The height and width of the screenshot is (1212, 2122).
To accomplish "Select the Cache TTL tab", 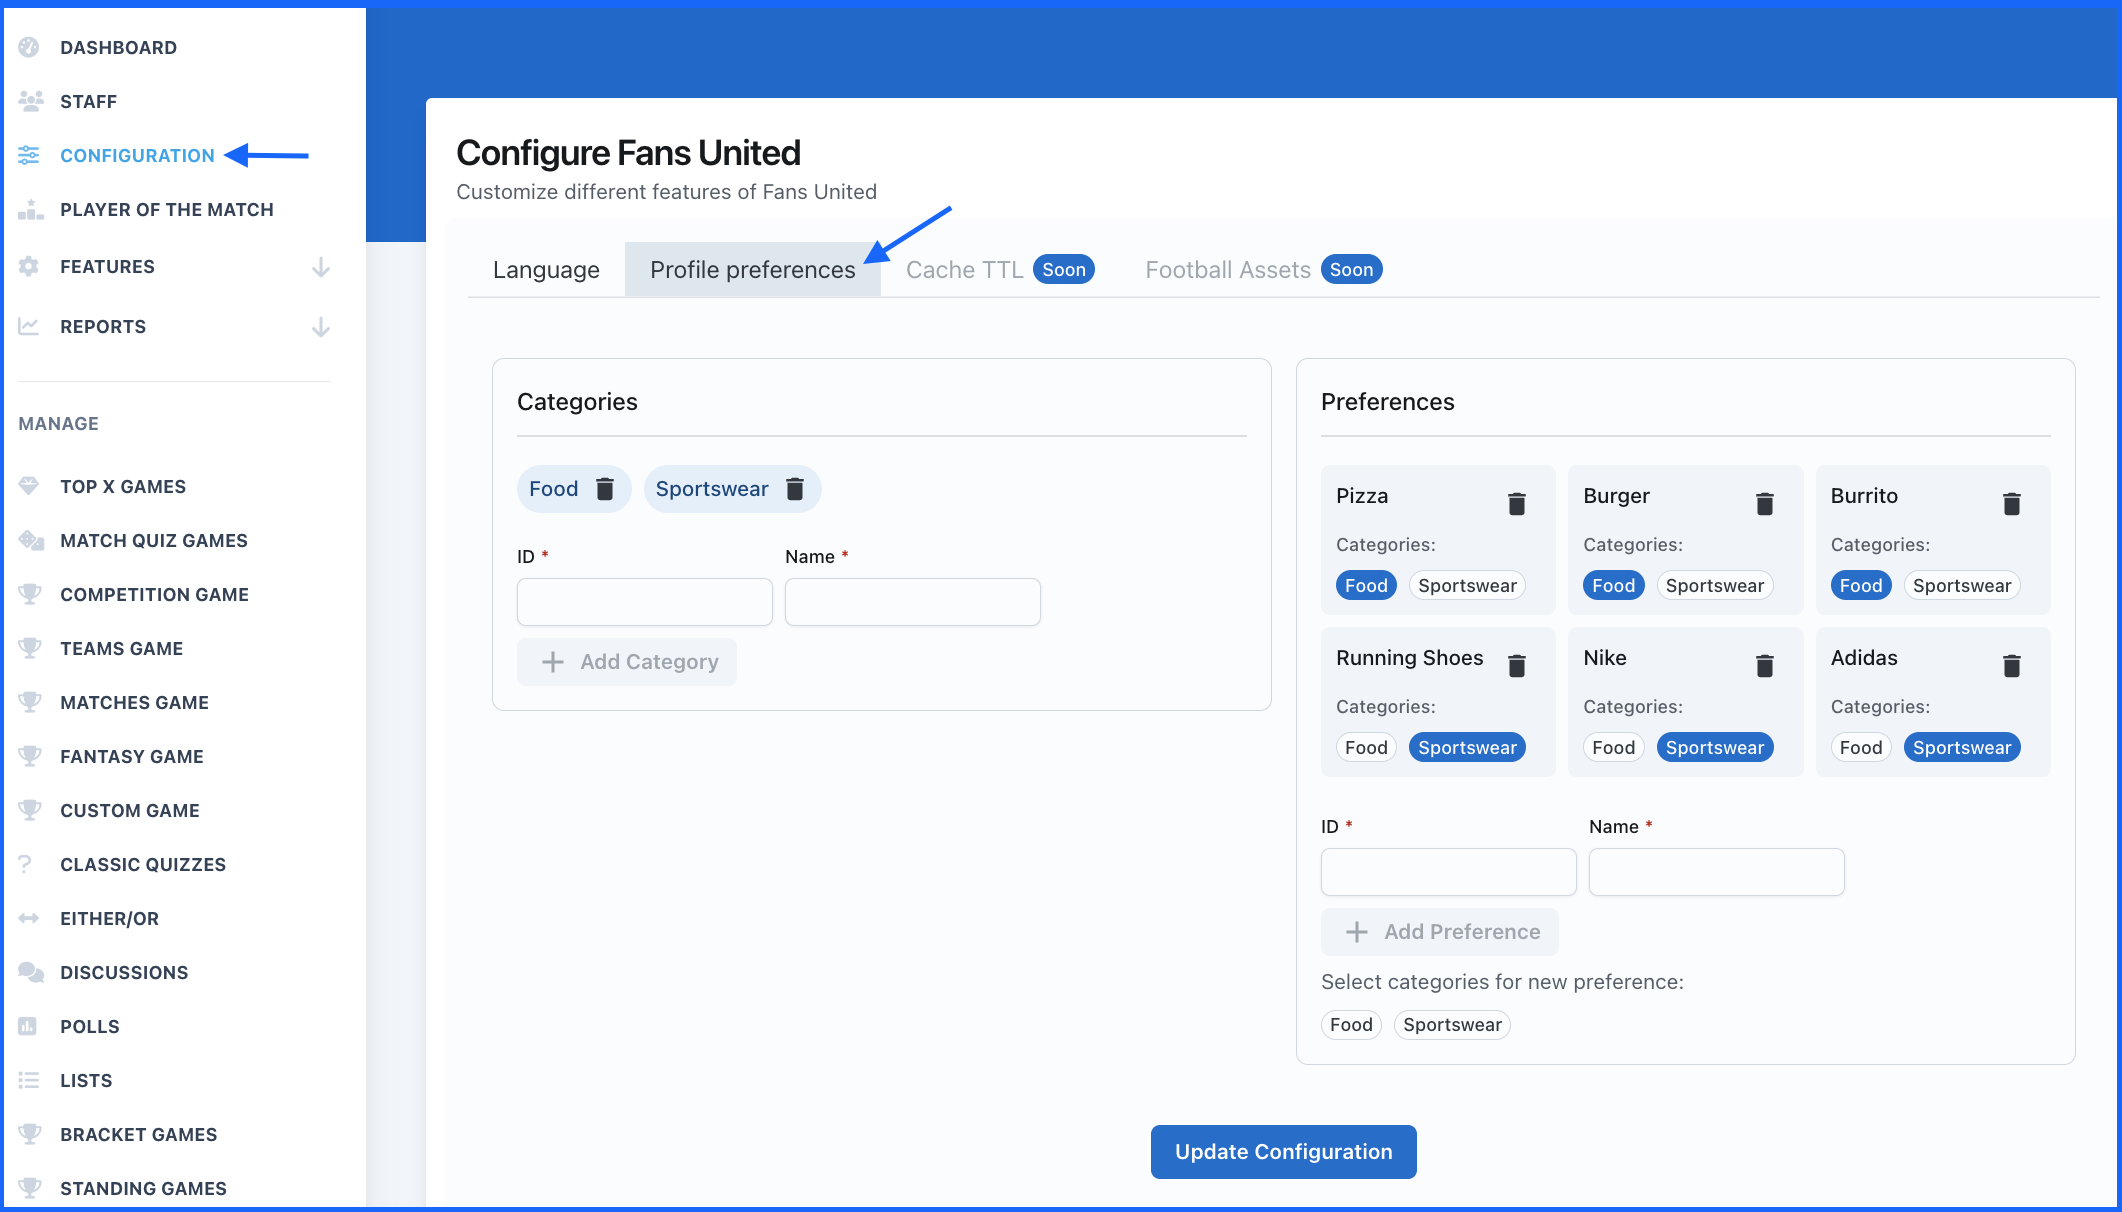I will coord(1000,270).
